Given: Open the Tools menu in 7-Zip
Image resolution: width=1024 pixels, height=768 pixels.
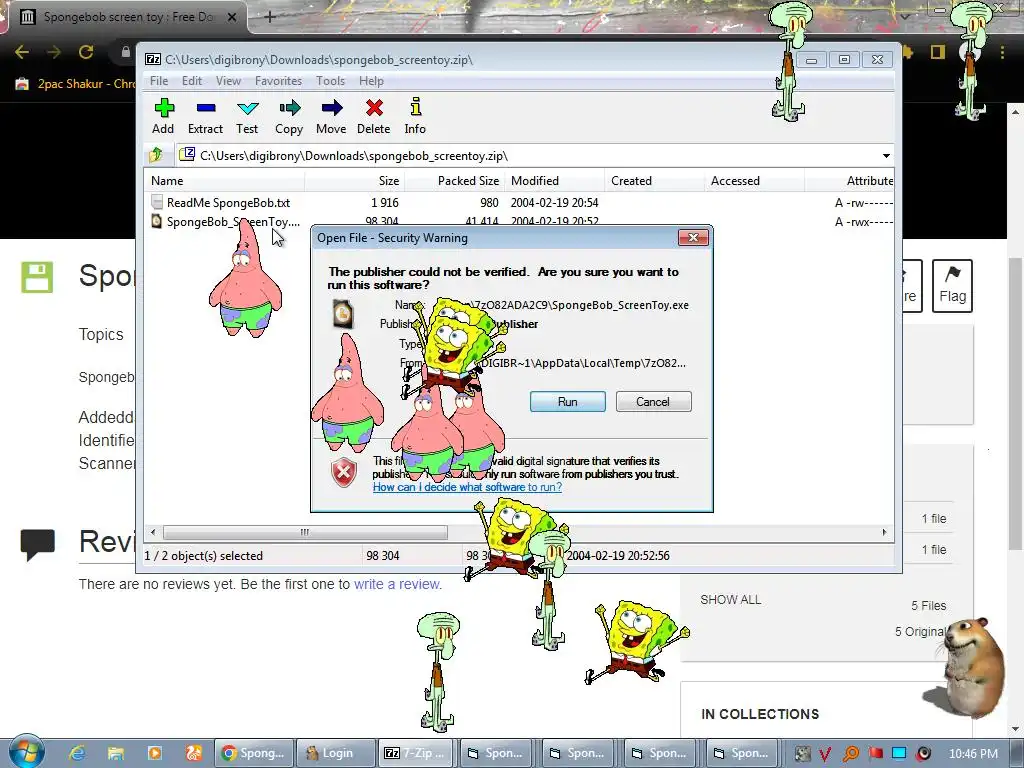Looking at the screenshot, I should coord(330,81).
